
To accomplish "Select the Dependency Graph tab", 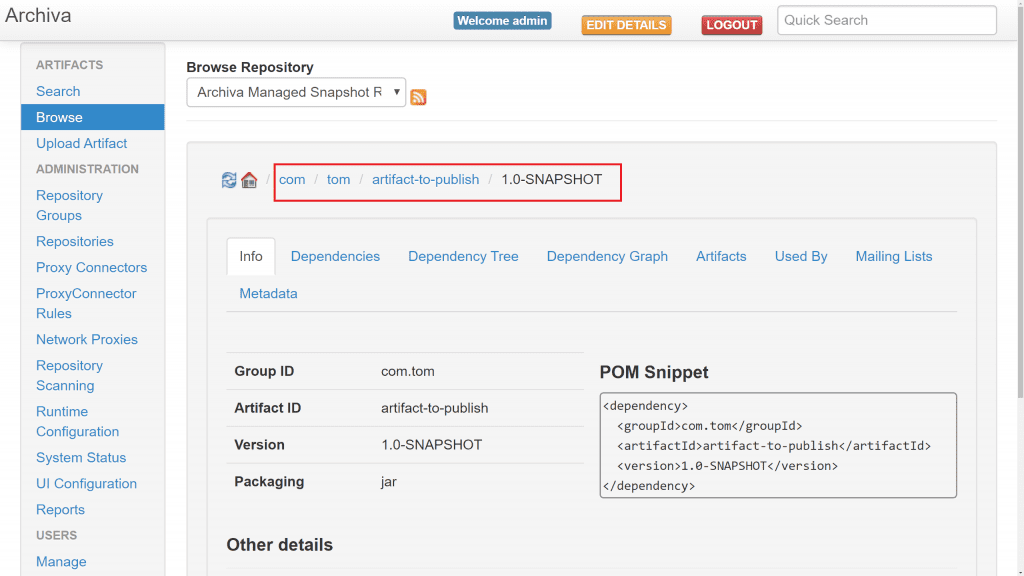I will (607, 256).
